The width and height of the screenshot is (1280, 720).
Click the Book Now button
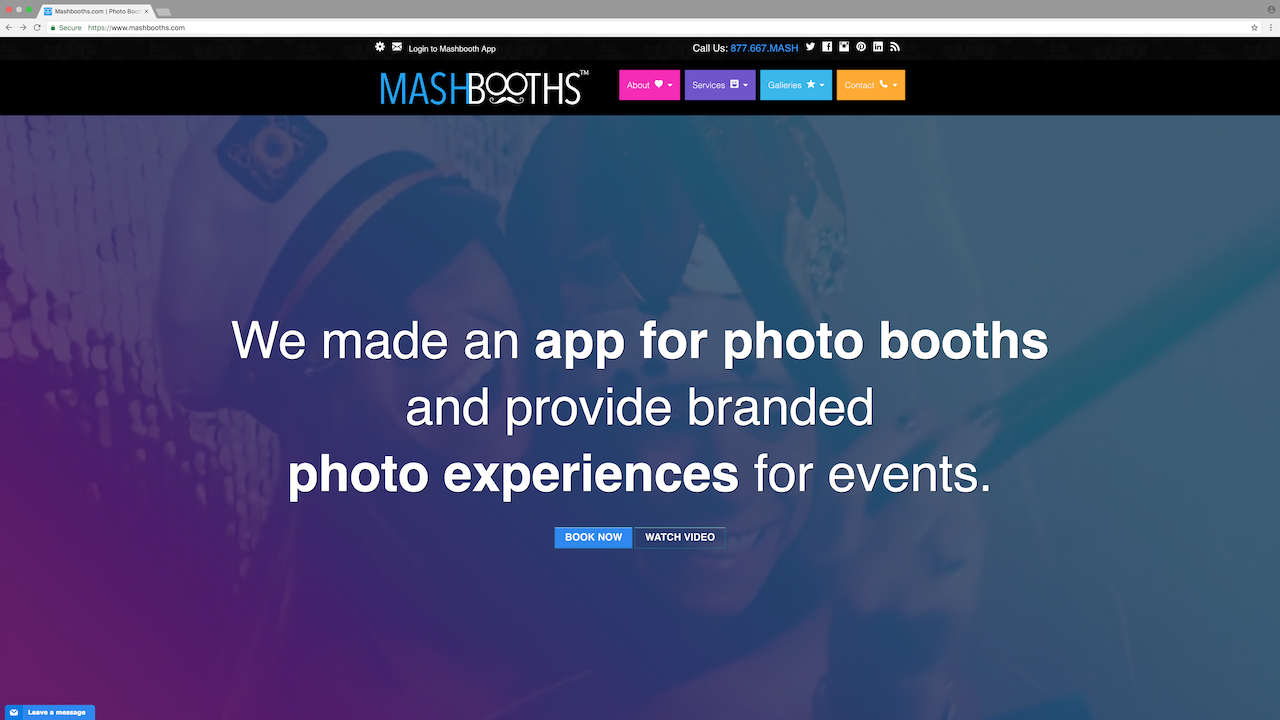click(x=593, y=537)
